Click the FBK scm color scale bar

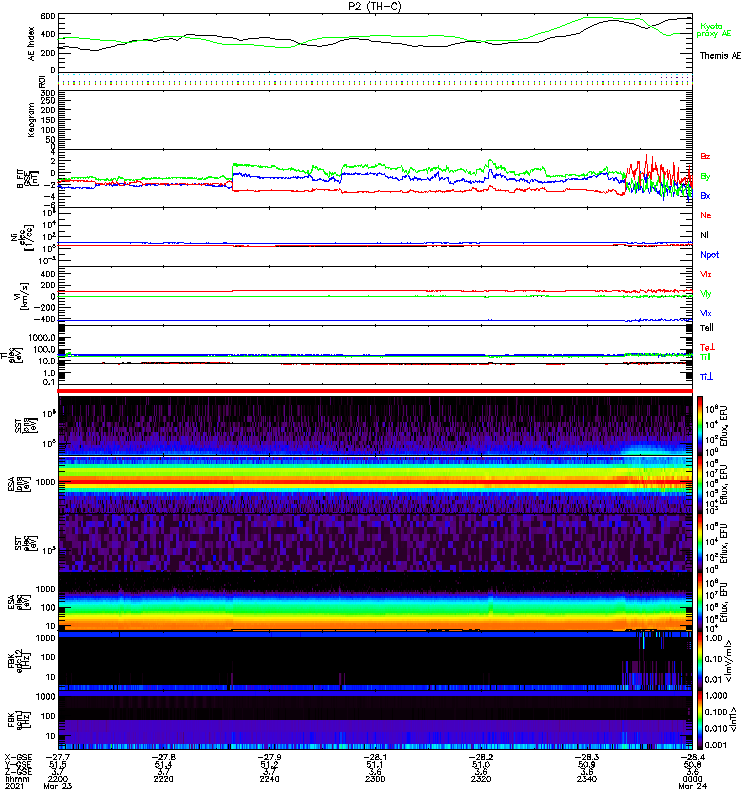(700, 720)
